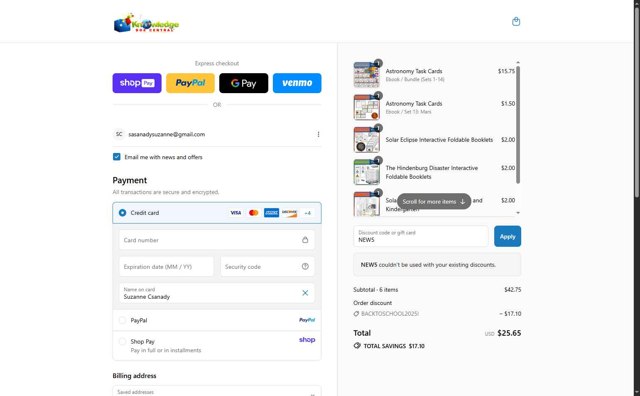The image size is (640, 396).
Task: Focus the Card number field
Action: (x=217, y=240)
